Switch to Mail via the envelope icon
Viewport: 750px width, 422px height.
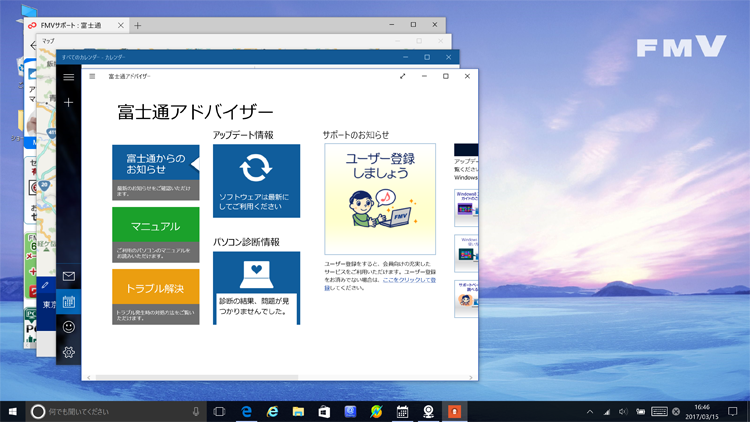(68, 276)
